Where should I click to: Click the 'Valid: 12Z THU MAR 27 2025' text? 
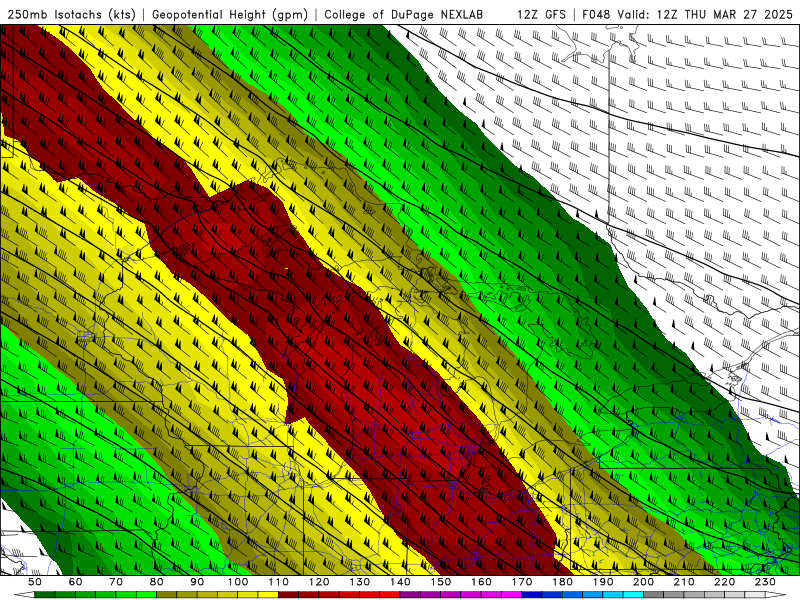point(705,14)
